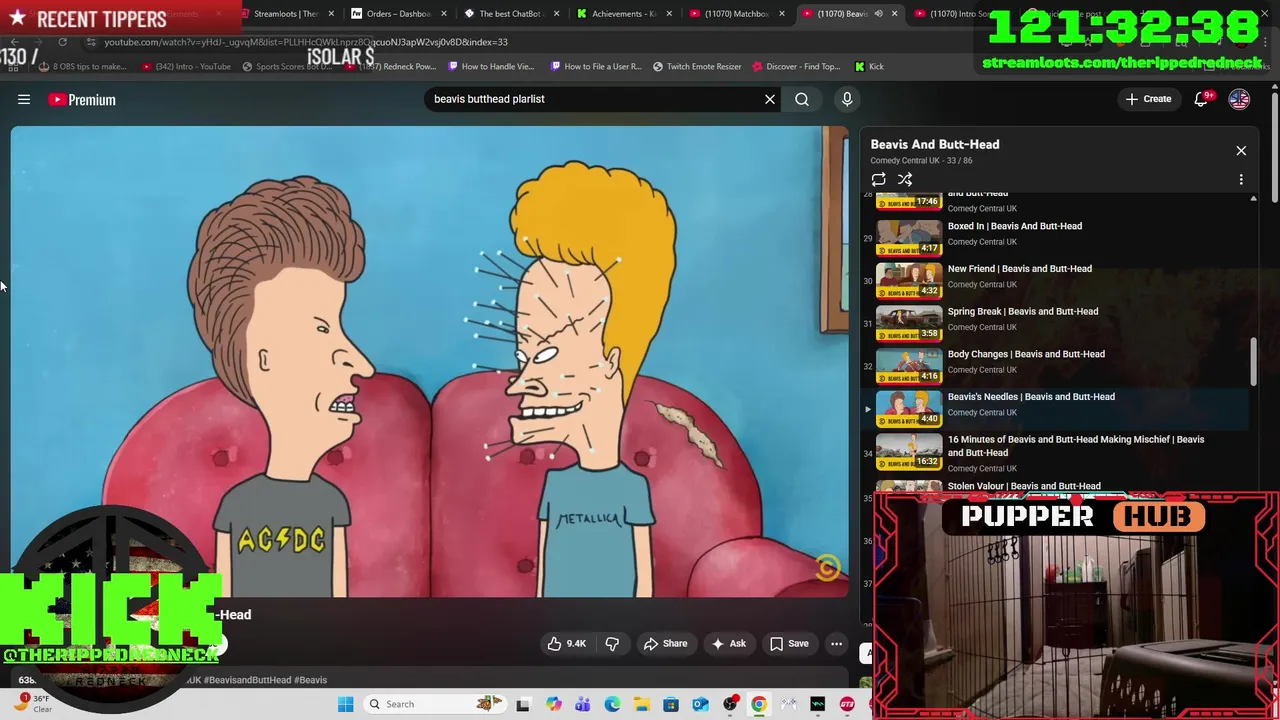Screen dimensions: 1280x720
Task: Open Microsoft Edge from taskbar
Action: 612,704
